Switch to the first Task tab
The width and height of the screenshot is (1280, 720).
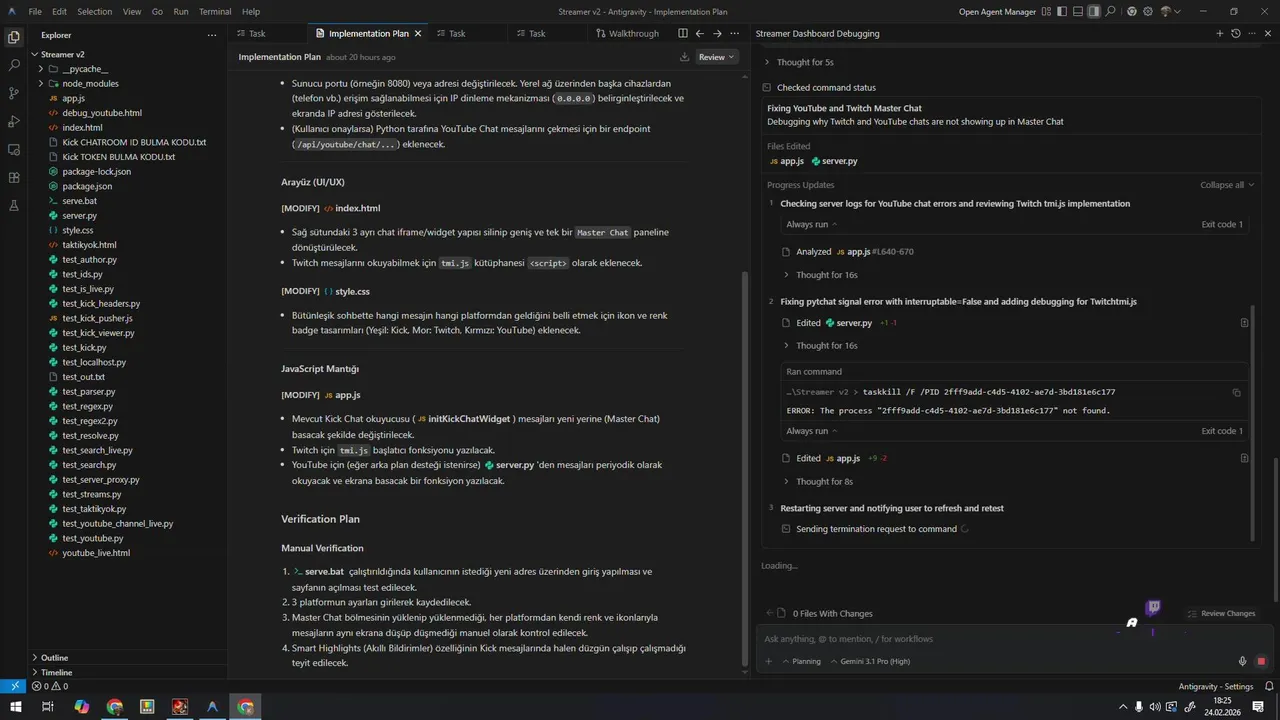257,33
